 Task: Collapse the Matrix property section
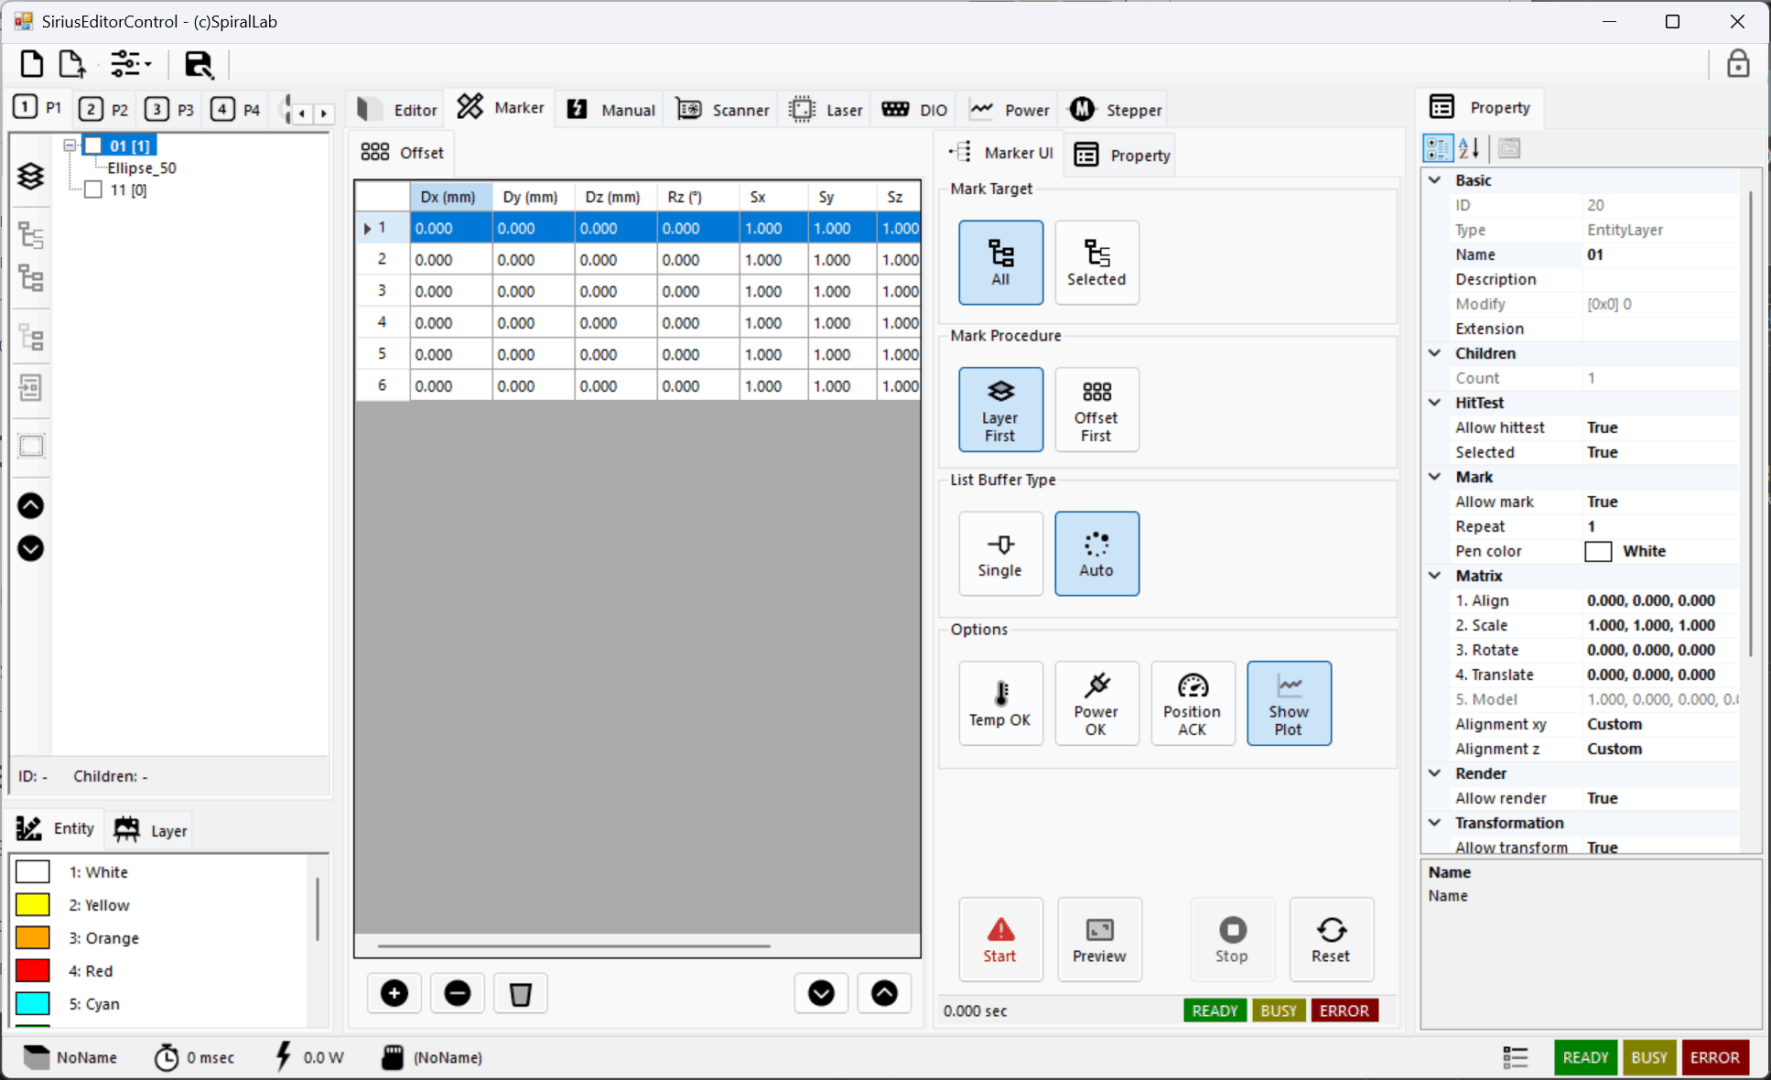tap(1435, 576)
